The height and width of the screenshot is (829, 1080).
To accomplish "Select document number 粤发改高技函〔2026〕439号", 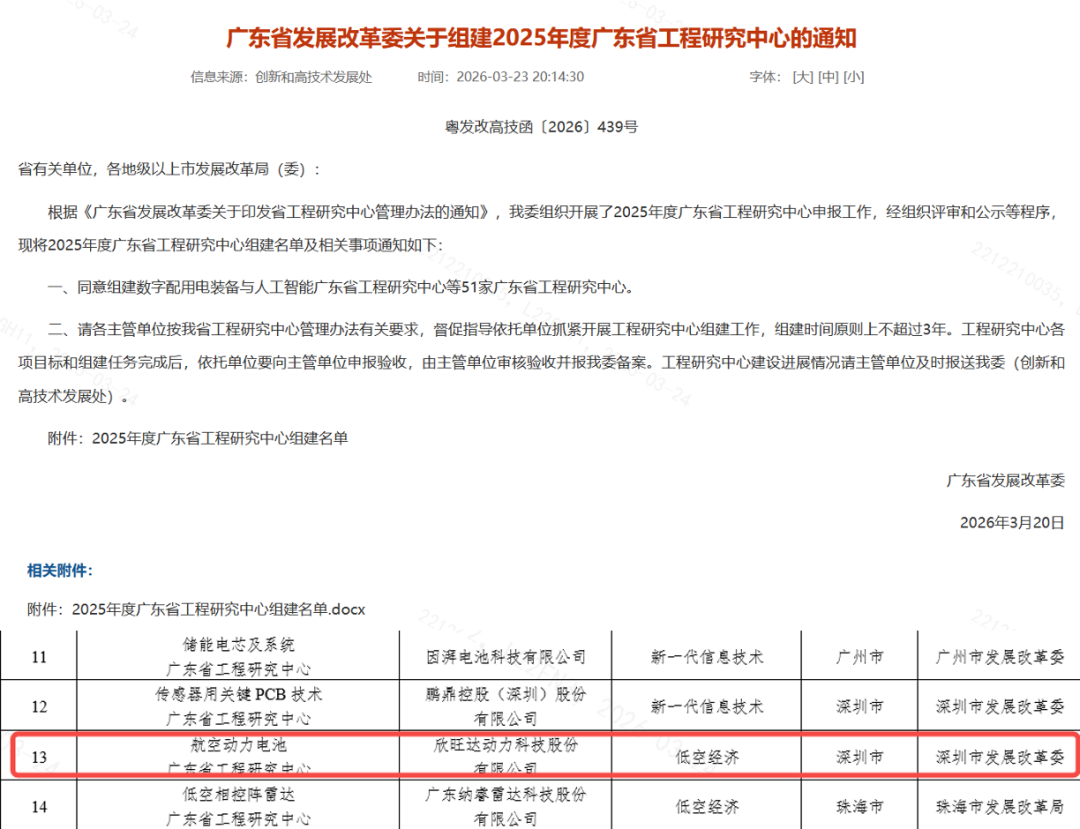I will (541, 127).
